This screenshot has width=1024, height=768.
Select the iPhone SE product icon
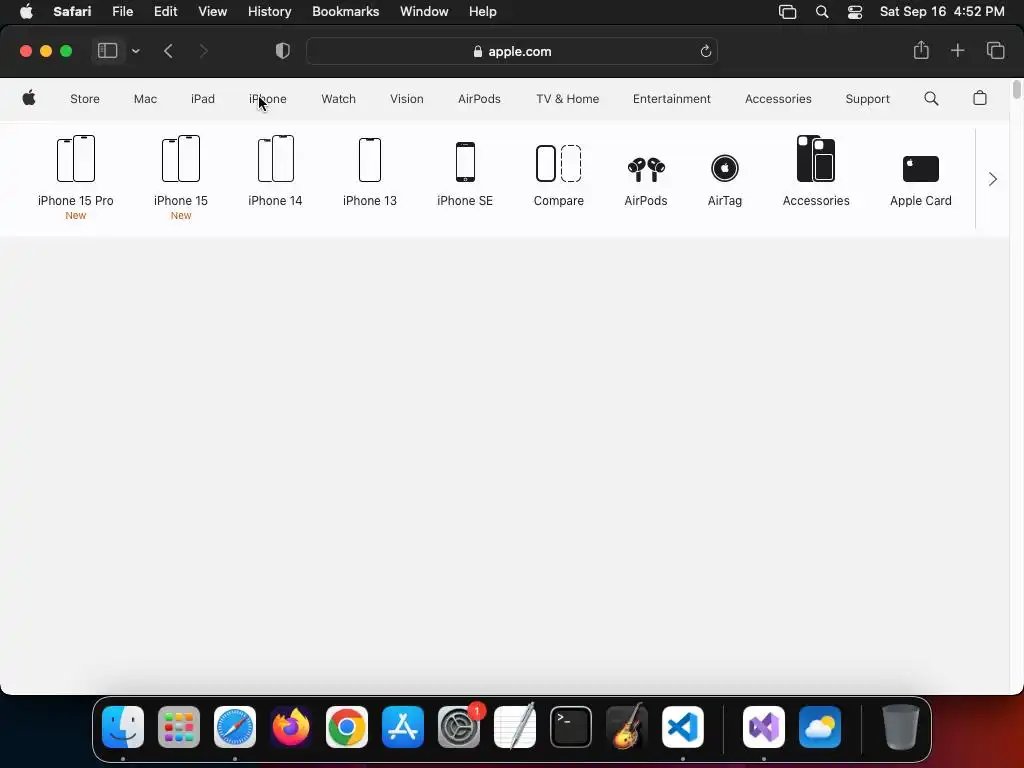(x=465, y=162)
